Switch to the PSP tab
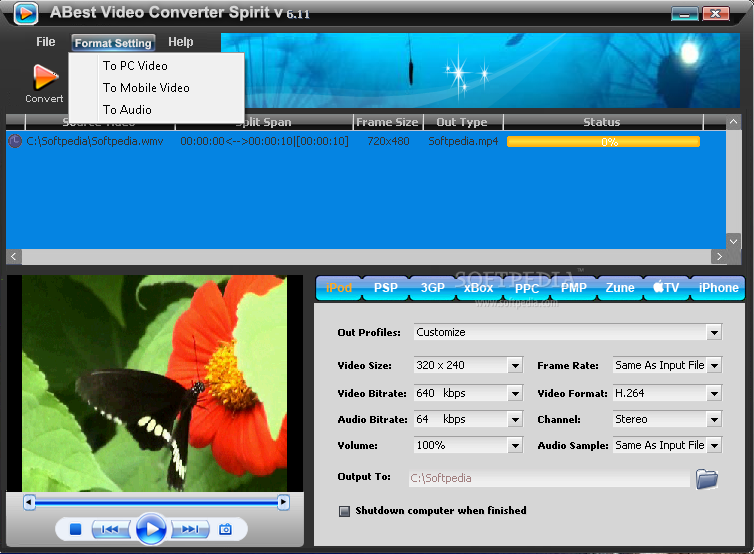The image size is (754, 554). pos(386,288)
